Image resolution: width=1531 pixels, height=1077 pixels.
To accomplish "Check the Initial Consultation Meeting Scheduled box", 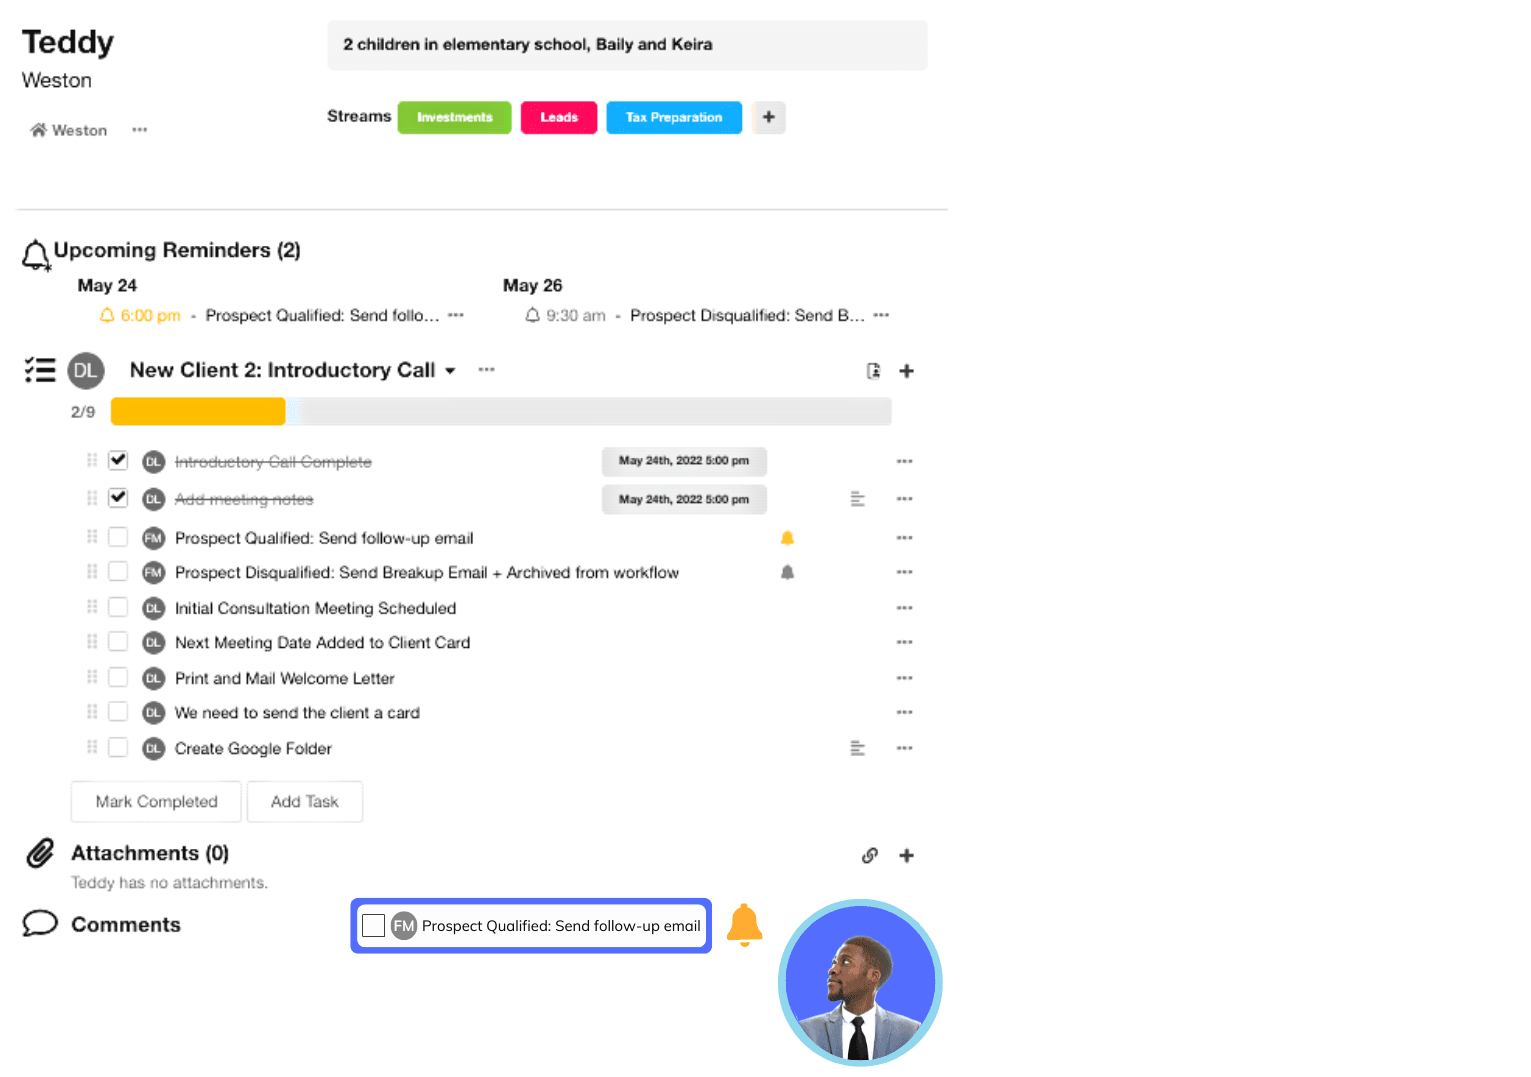I will click(x=118, y=607).
